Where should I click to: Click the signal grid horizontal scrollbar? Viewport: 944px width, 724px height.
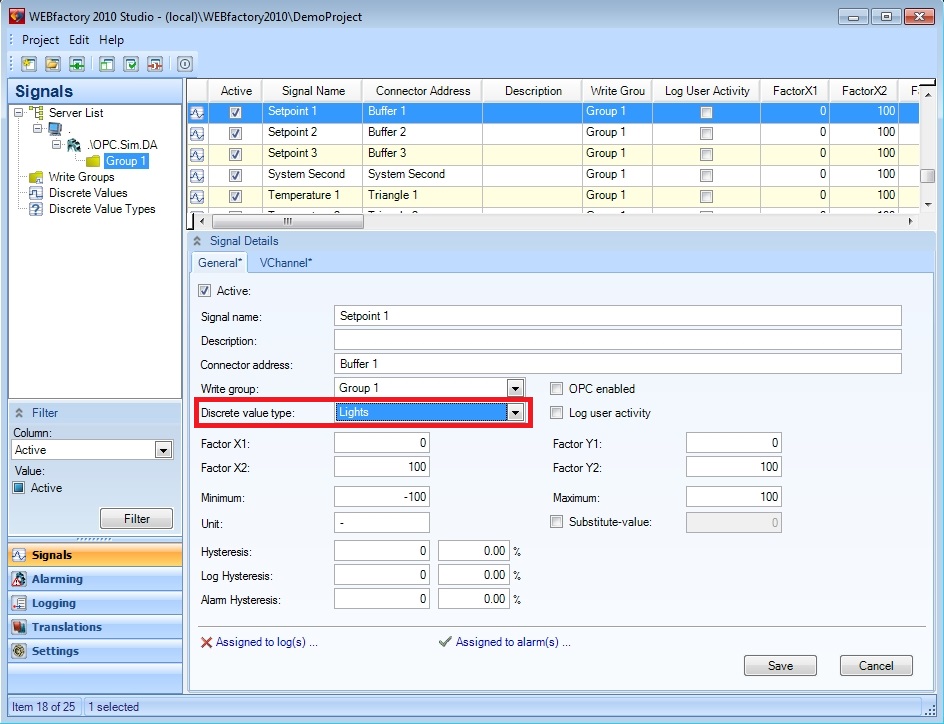tap(287, 221)
